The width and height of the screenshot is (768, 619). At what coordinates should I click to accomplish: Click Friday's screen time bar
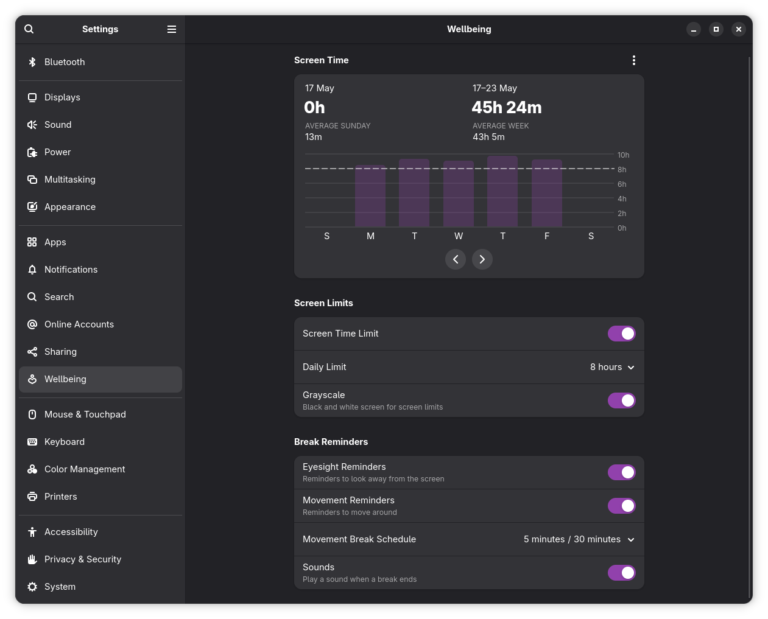pyautogui.click(x=547, y=193)
